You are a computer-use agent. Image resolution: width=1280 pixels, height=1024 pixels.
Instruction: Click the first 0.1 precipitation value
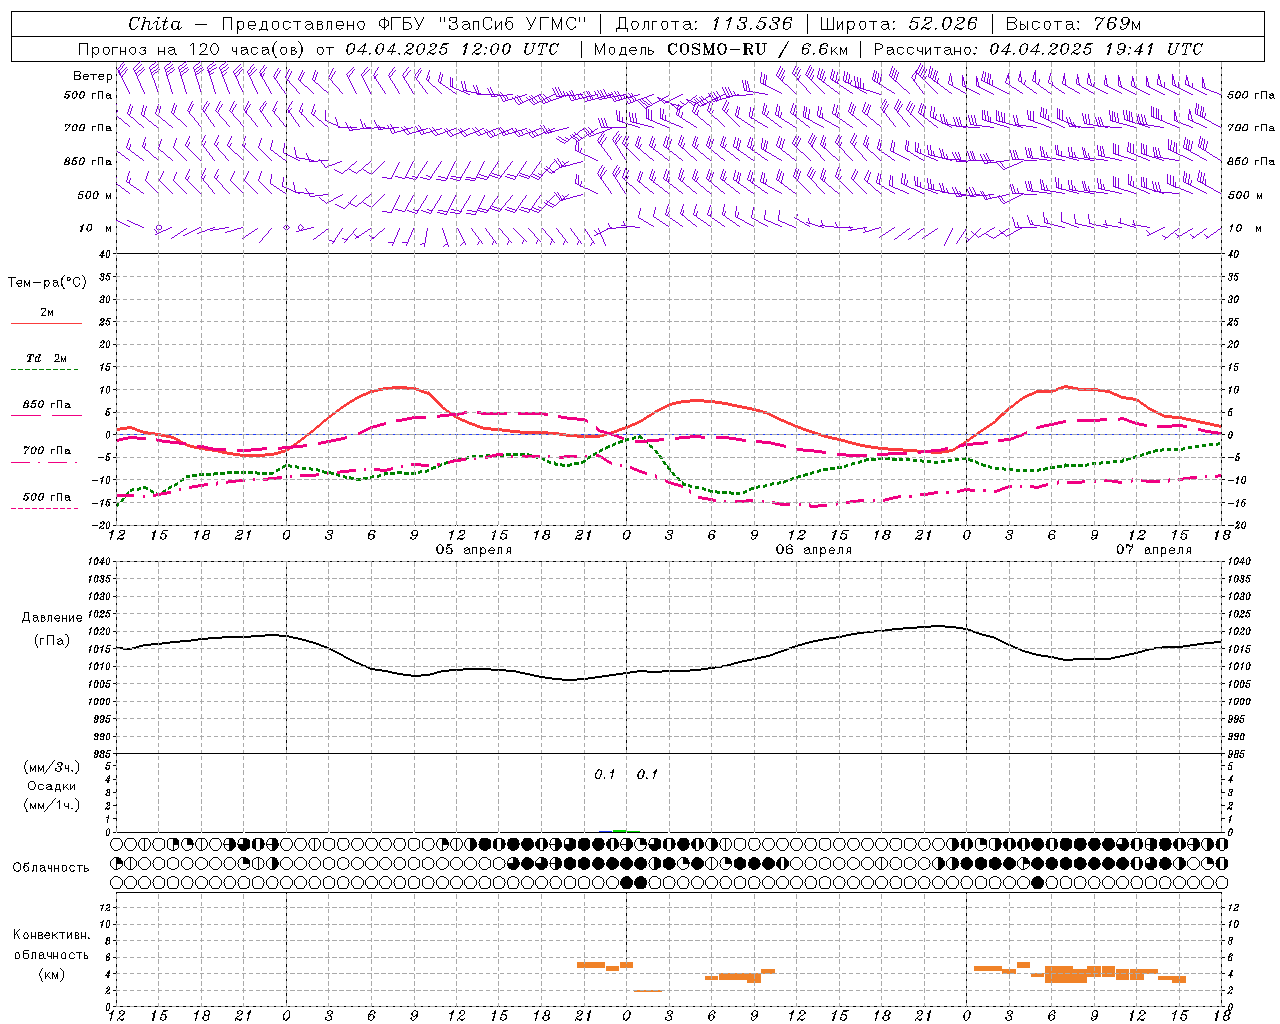click(x=605, y=774)
